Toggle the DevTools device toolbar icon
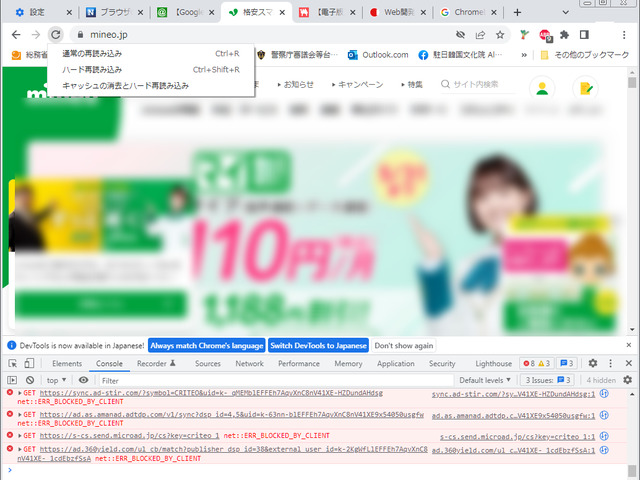The image size is (640, 480). tap(29, 363)
